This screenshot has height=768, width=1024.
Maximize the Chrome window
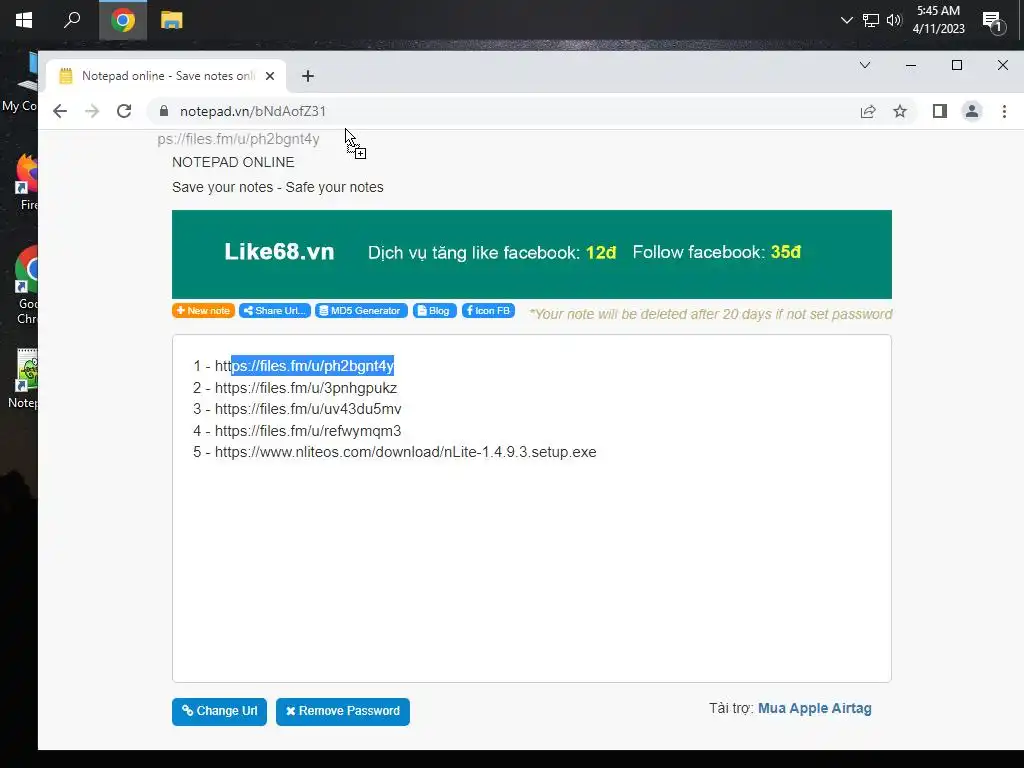pos(957,65)
